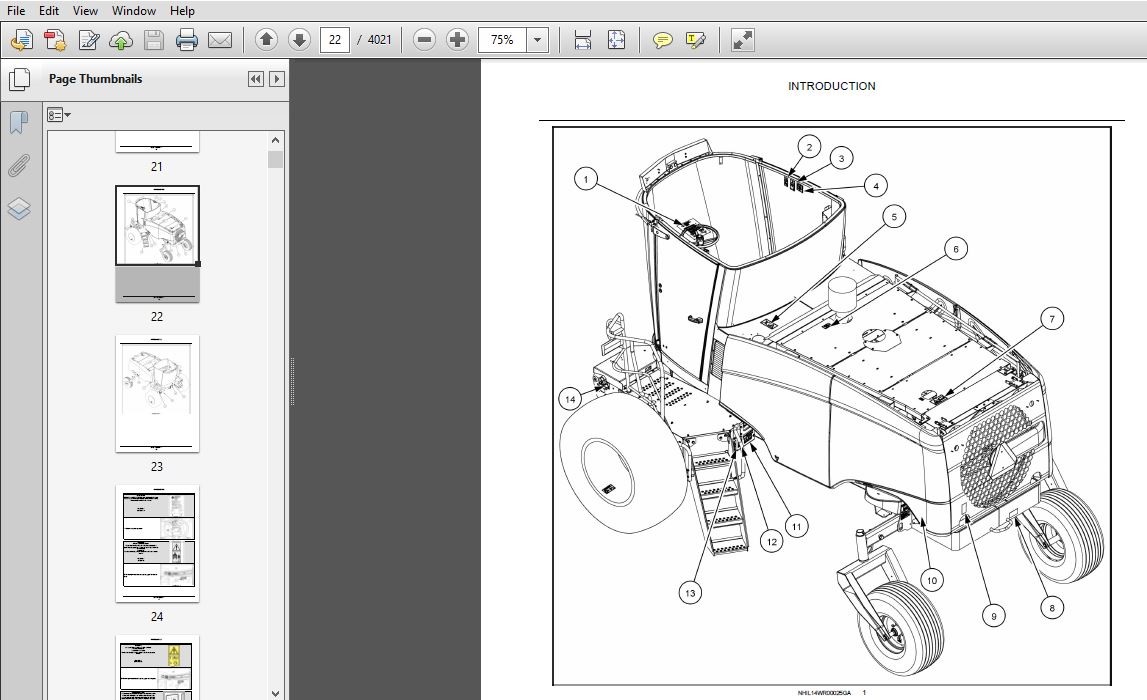Image resolution: width=1147 pixels, height=700 pixels.
Task: Click the Open file toolbar icon
Action: (22, 39)
